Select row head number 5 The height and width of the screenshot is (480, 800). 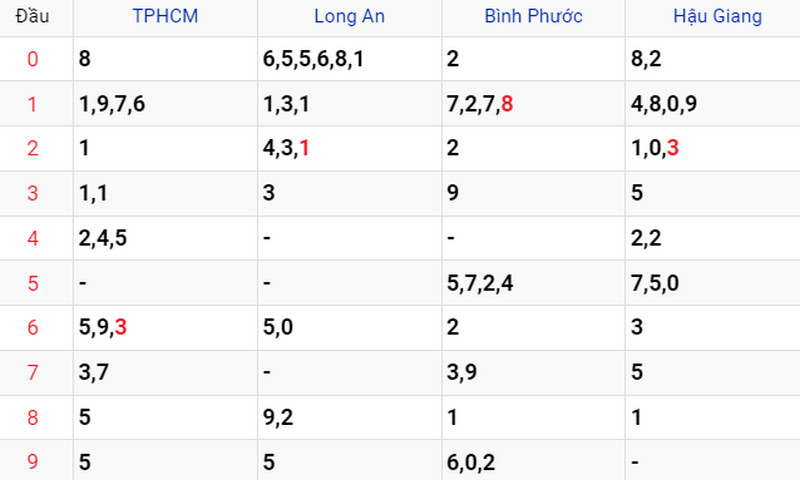(33, 283)
